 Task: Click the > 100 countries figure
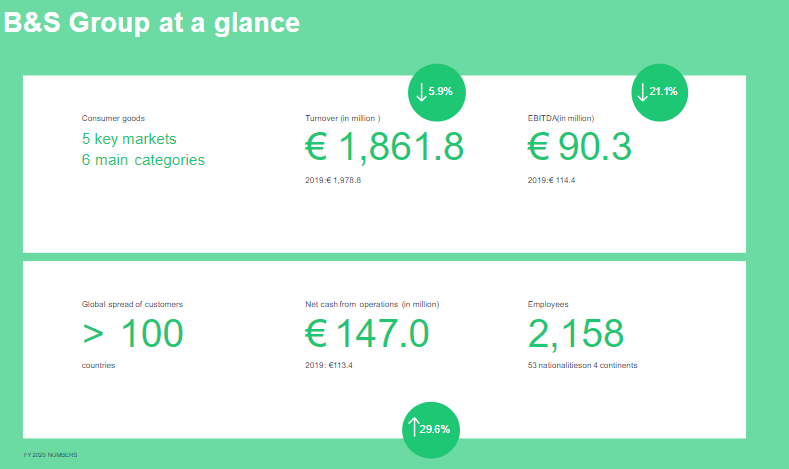[x=132, y=333]
